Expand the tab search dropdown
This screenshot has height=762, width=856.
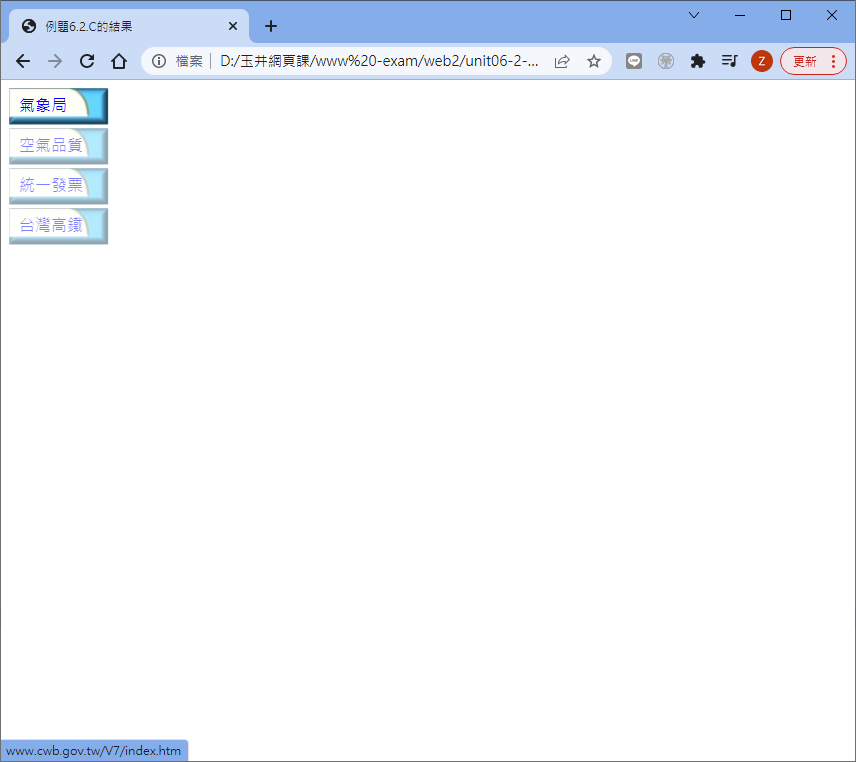tap(694, 15)
